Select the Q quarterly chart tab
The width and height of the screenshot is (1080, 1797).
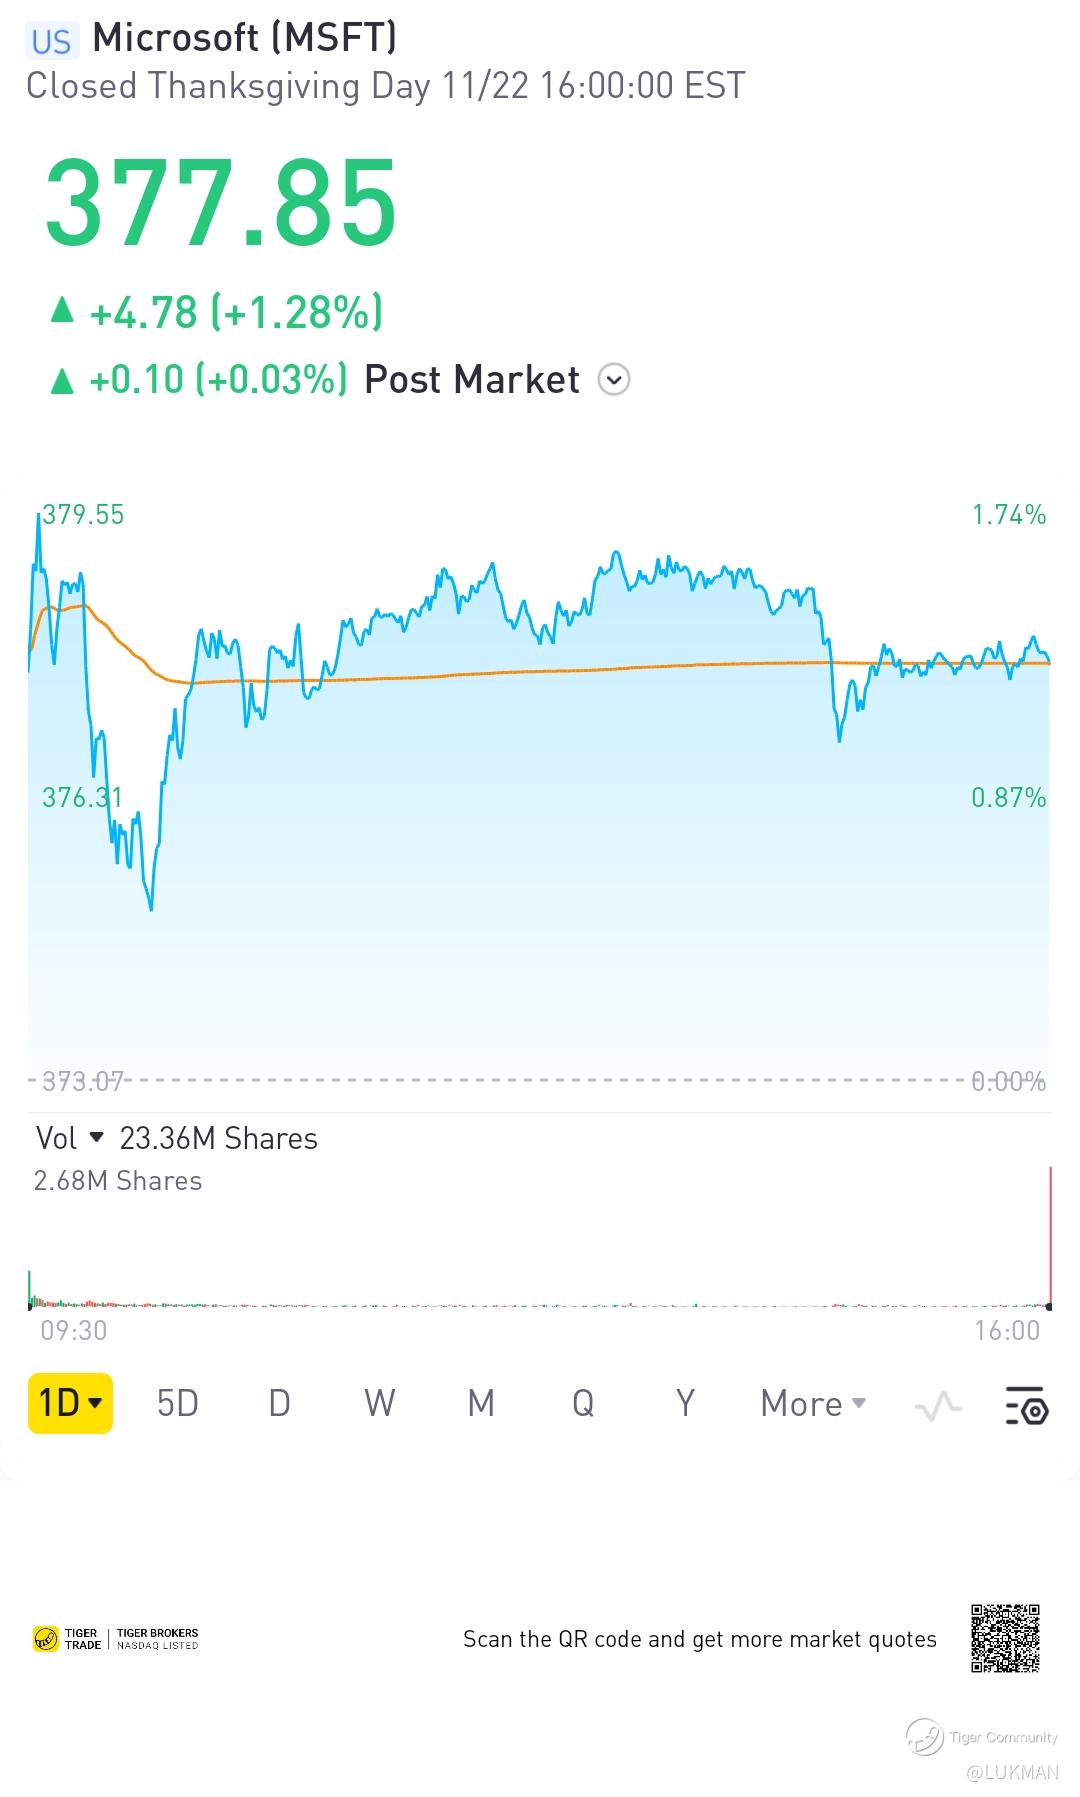(x=583, y=1403)
